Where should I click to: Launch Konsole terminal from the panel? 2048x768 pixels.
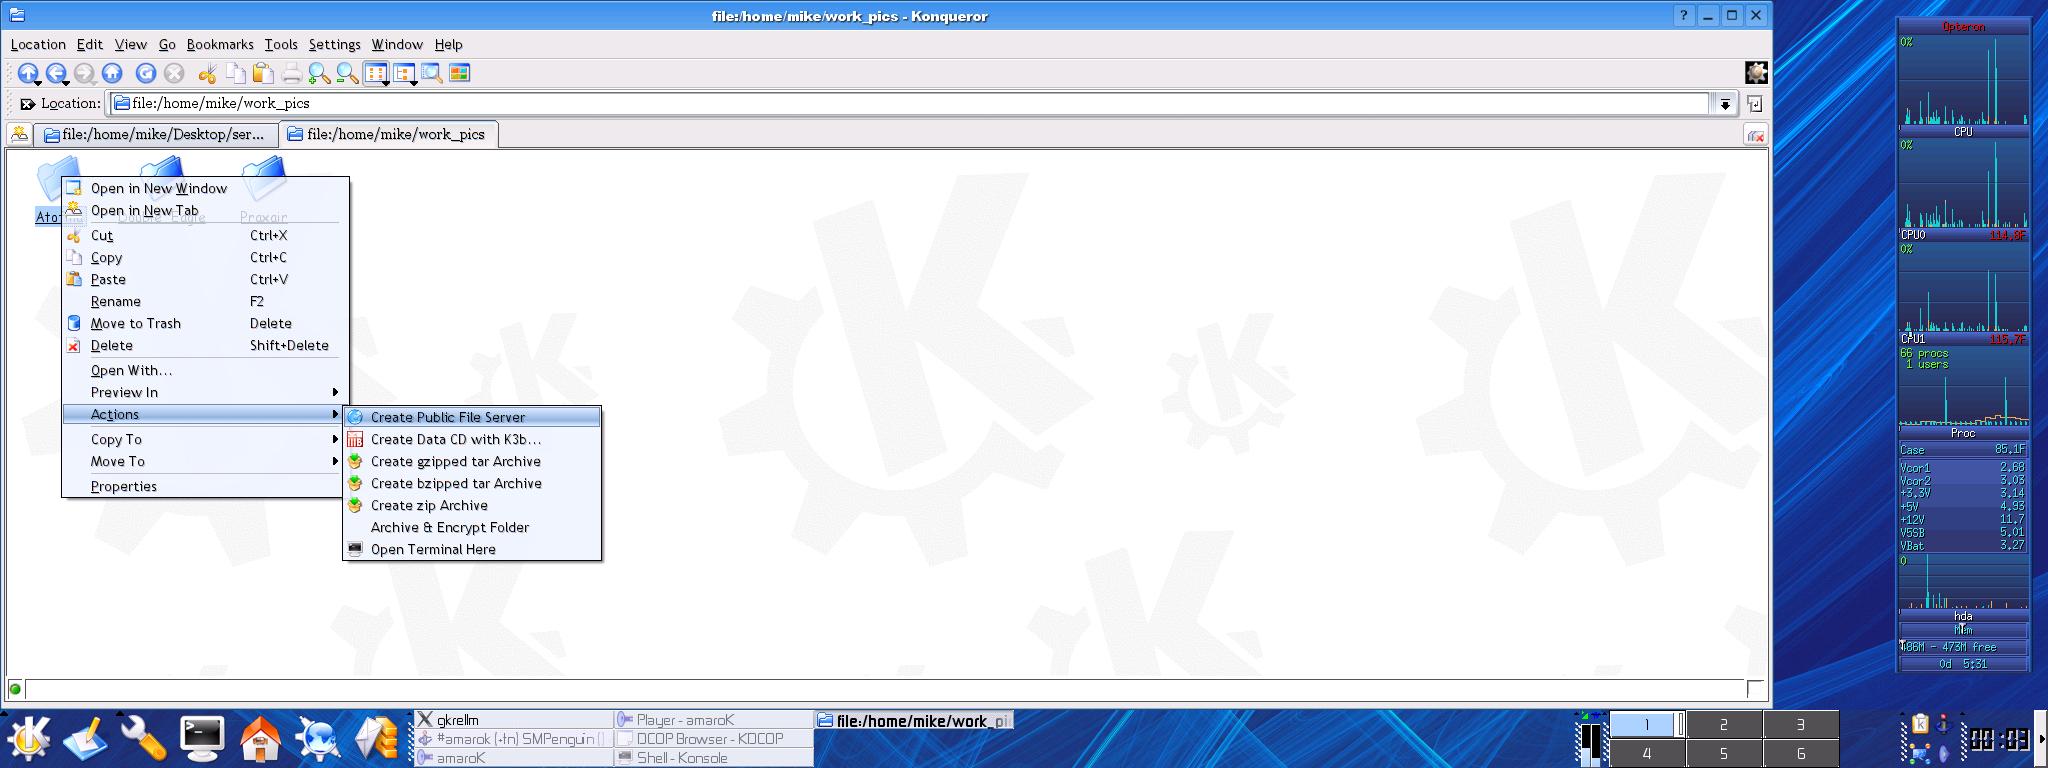tap(202, 738)
